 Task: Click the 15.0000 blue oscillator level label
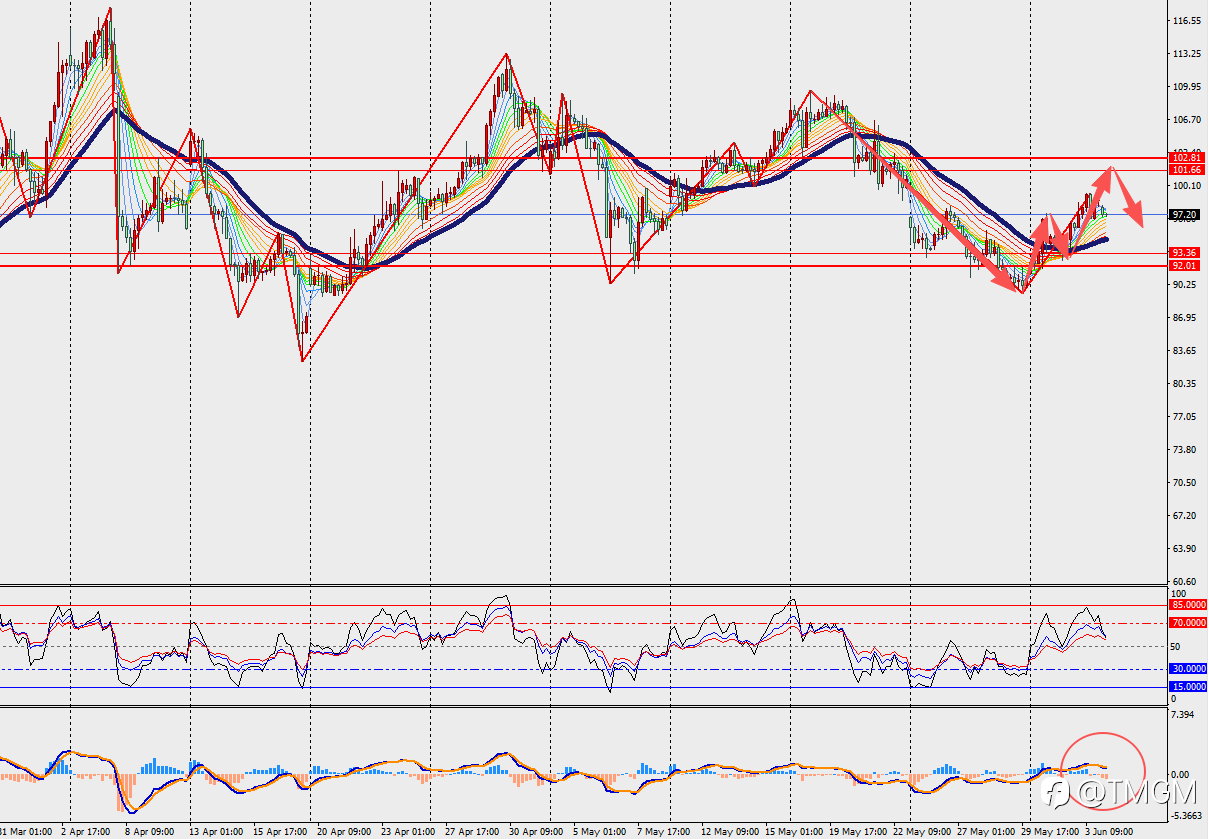pyautogui.click(x=1188, y=687)
